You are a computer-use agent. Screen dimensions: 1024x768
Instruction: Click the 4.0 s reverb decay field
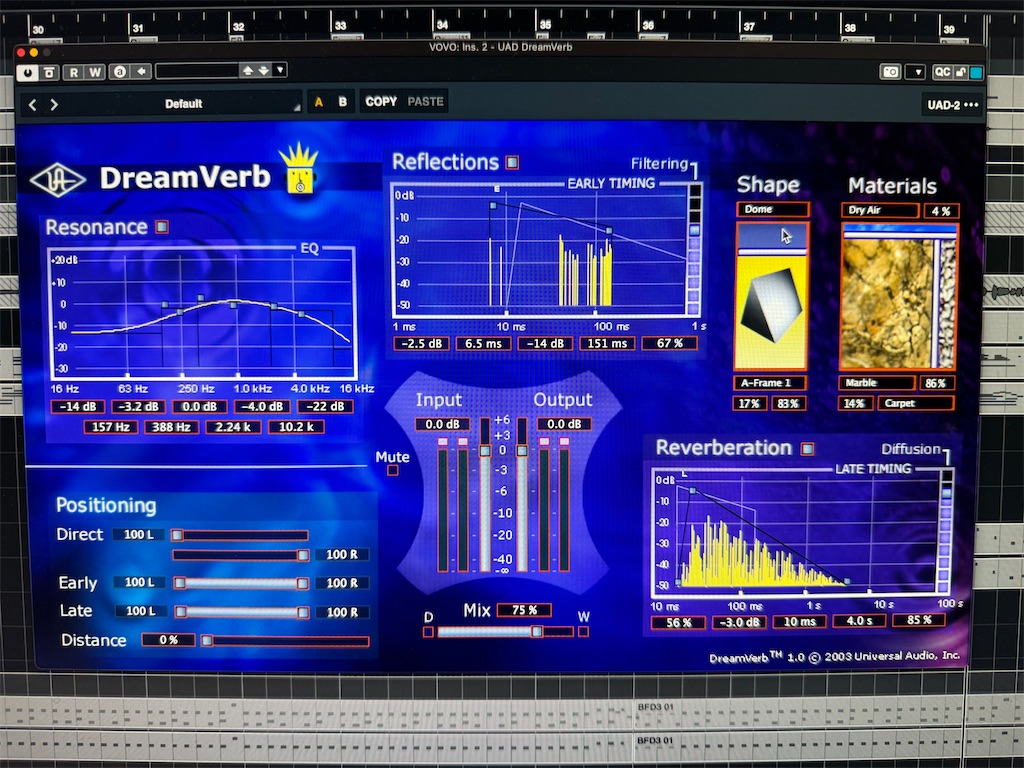[x=859, y=621]
